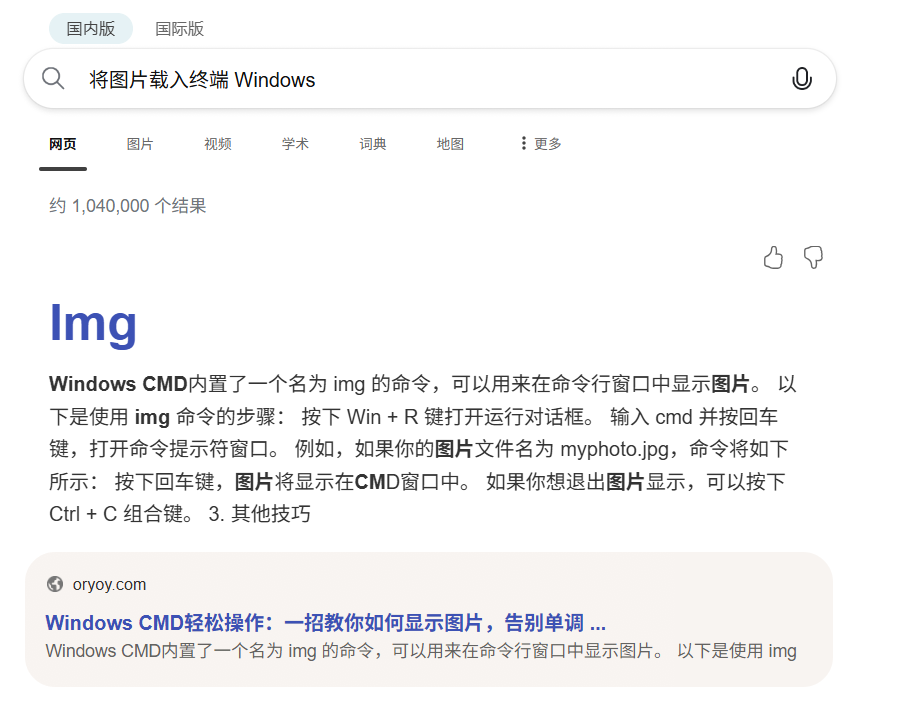Click the oryoy.com source domain
911x709 pixels.
pyautogui.click(x=109, y=584)
